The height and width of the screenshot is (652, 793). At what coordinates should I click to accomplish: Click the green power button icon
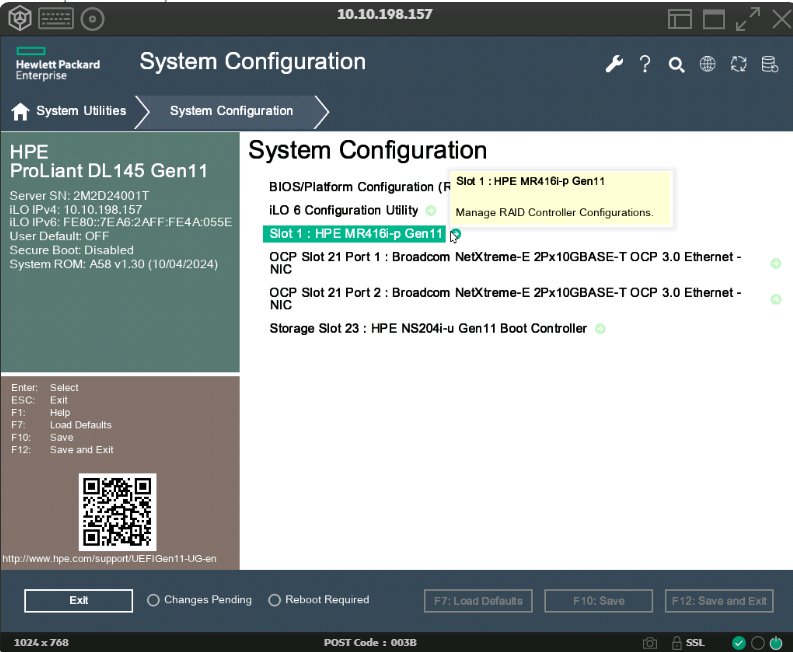[x=776, y=643]
